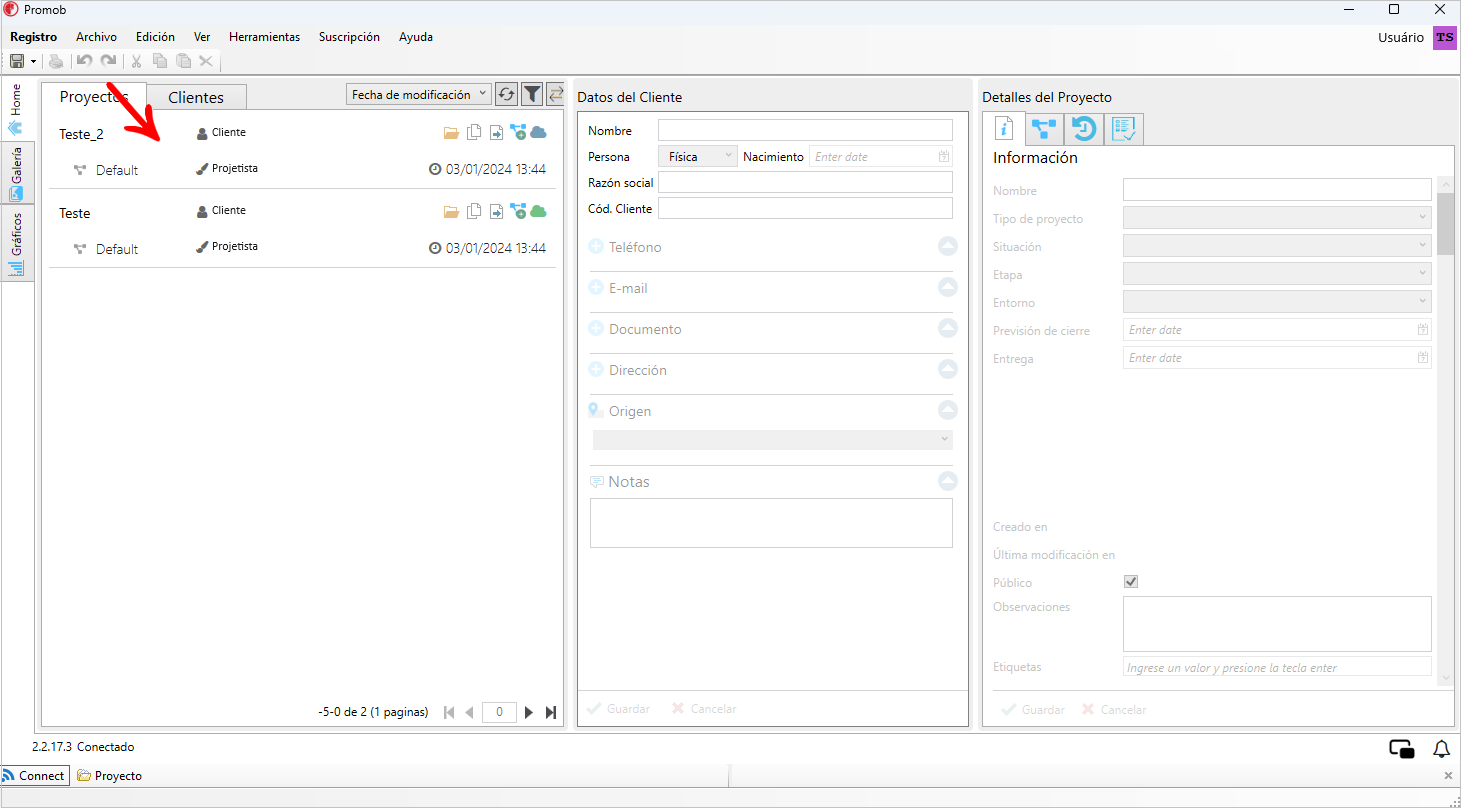Image resolution: width=1461 pixels, height=808 pixels.
Task: Open the Persona Física dropdown
Action: [x=697, y=157]
